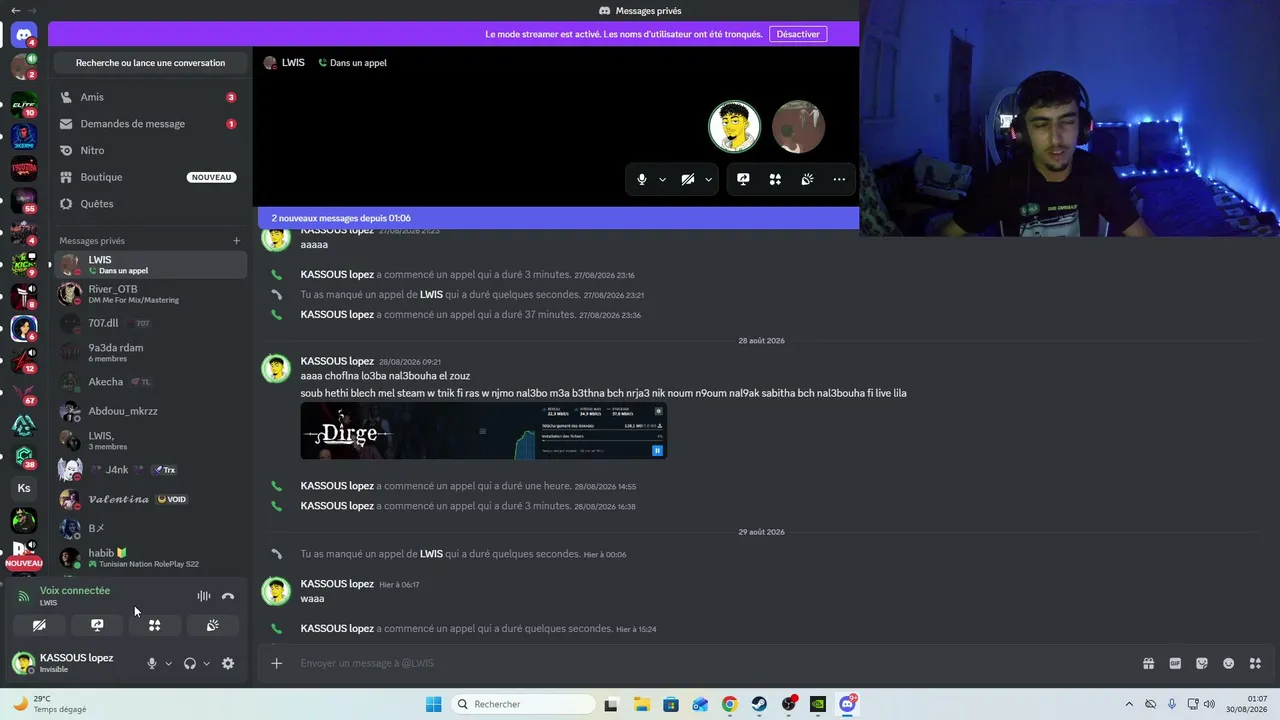Share your screen from the sidebar voice panel
The height and width of the screenshot is (720, 1280).
97,625
